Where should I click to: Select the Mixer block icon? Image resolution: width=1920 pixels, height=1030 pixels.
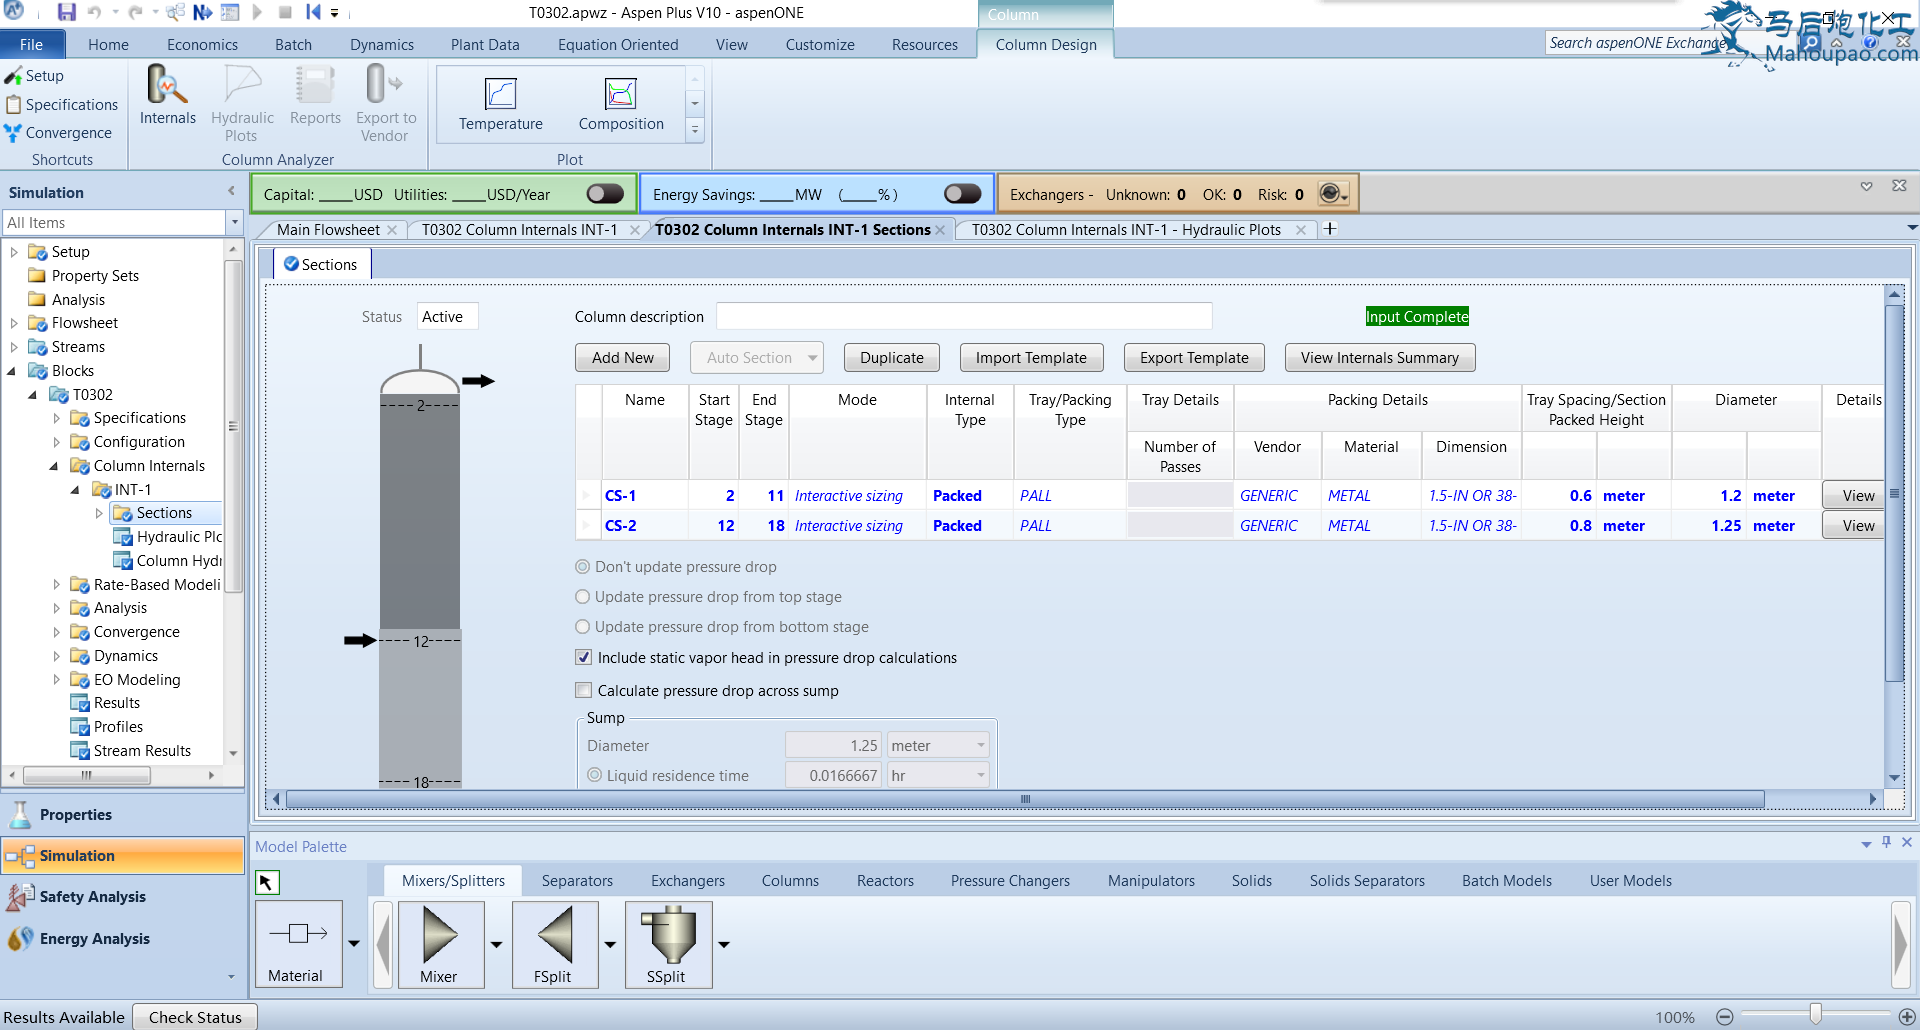pyautogui.click(x=441, y=944)
